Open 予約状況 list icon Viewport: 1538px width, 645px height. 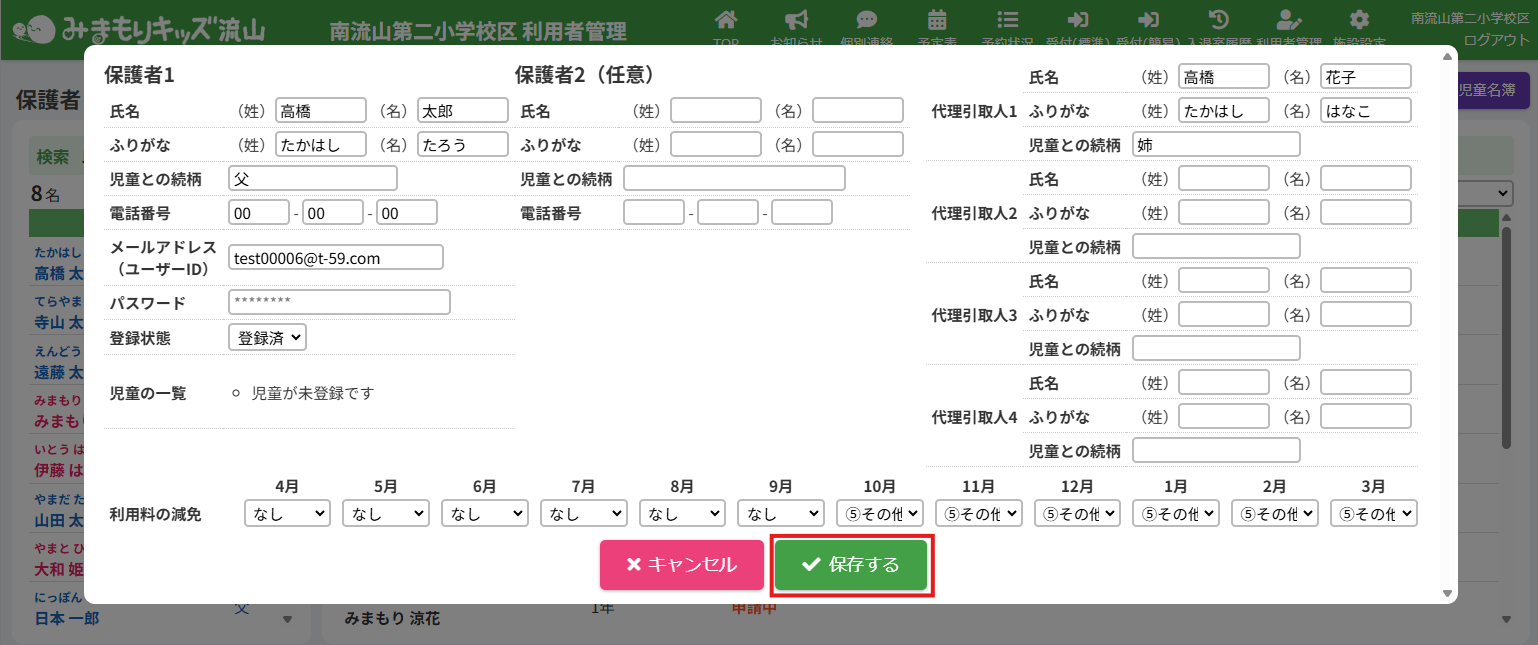(x=1008, y=21)
